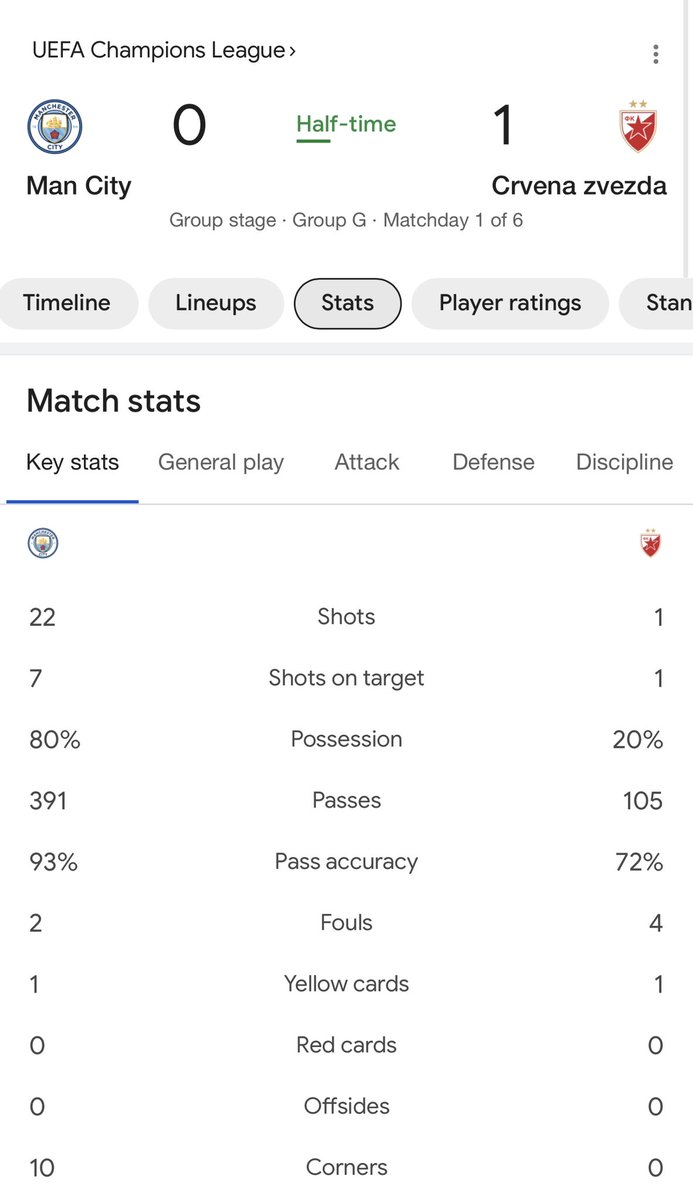
Task: Tap the Half-time match status indicator
Action: [x=346, y=125]
